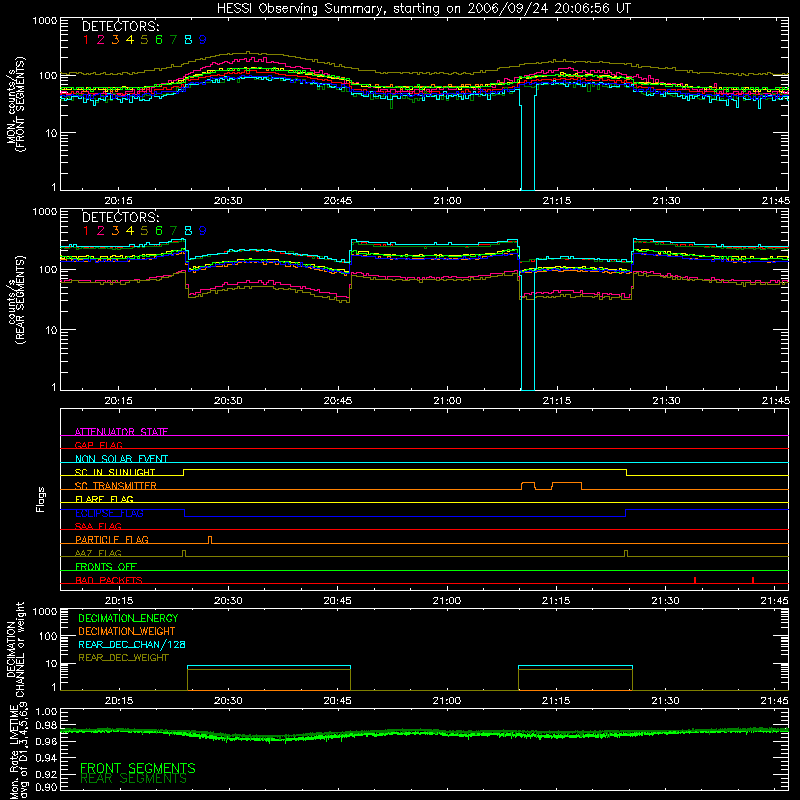Click the FLARE_FLAG label
Image resolution: width=800 pixels, height=800 pixels.
pos(104,499)
